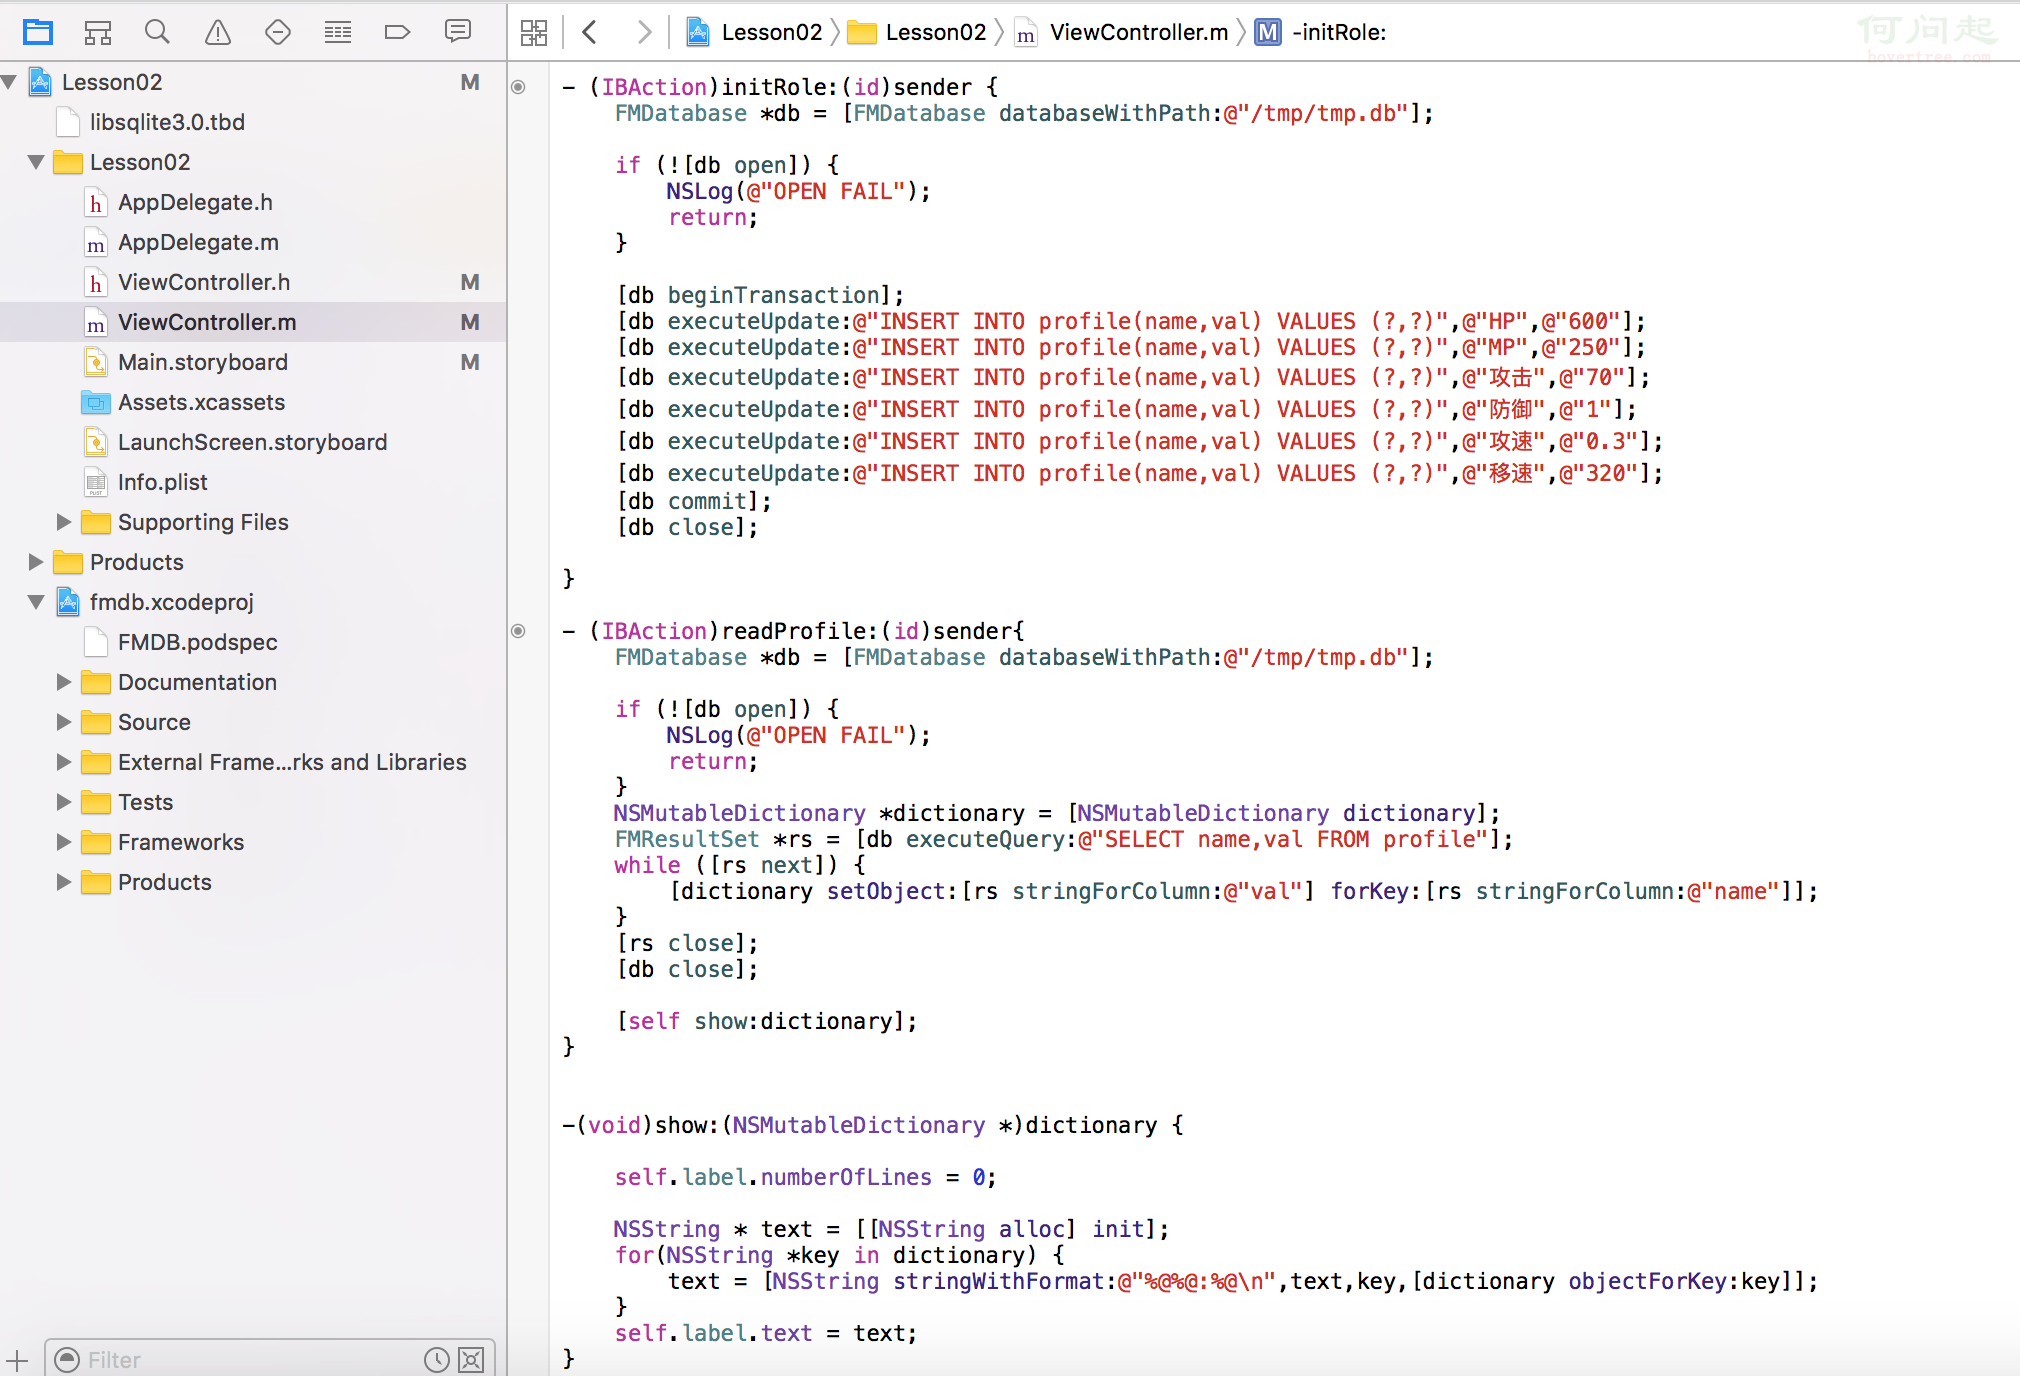This screenshot has height=1376, width=2020.
Task: Open the Find navigator magnifier icon
Action: click(x=157, y=32)
